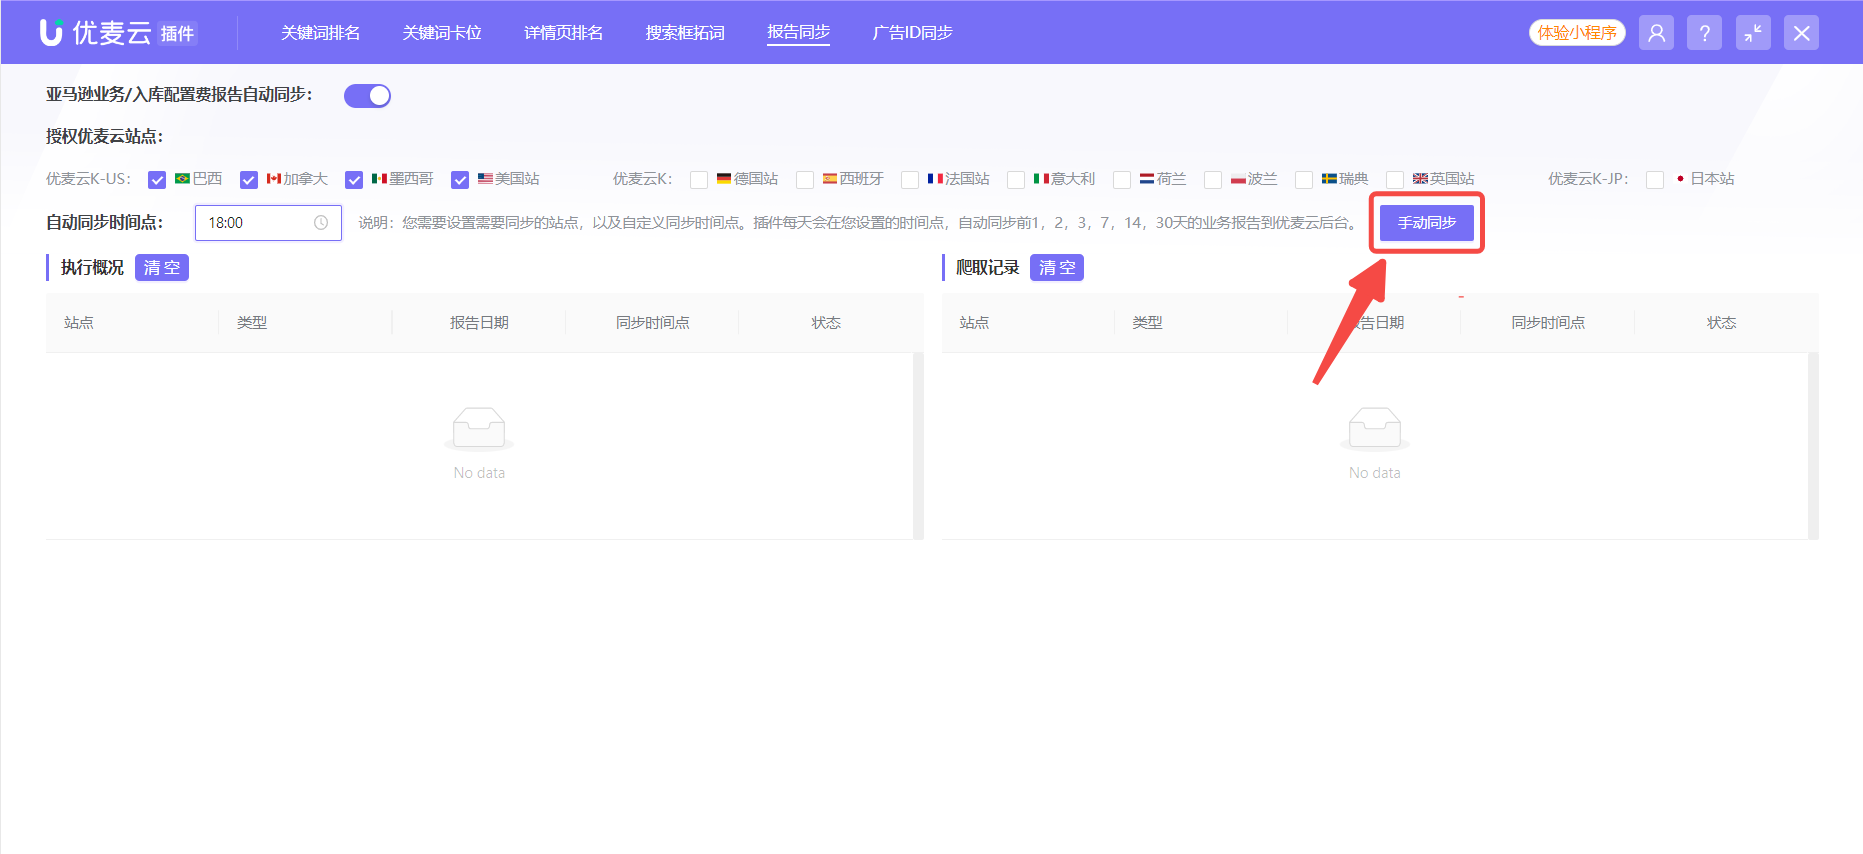
Task: Click 报告日期 header in 执行概况 table
Action: (x=479, y=323)
